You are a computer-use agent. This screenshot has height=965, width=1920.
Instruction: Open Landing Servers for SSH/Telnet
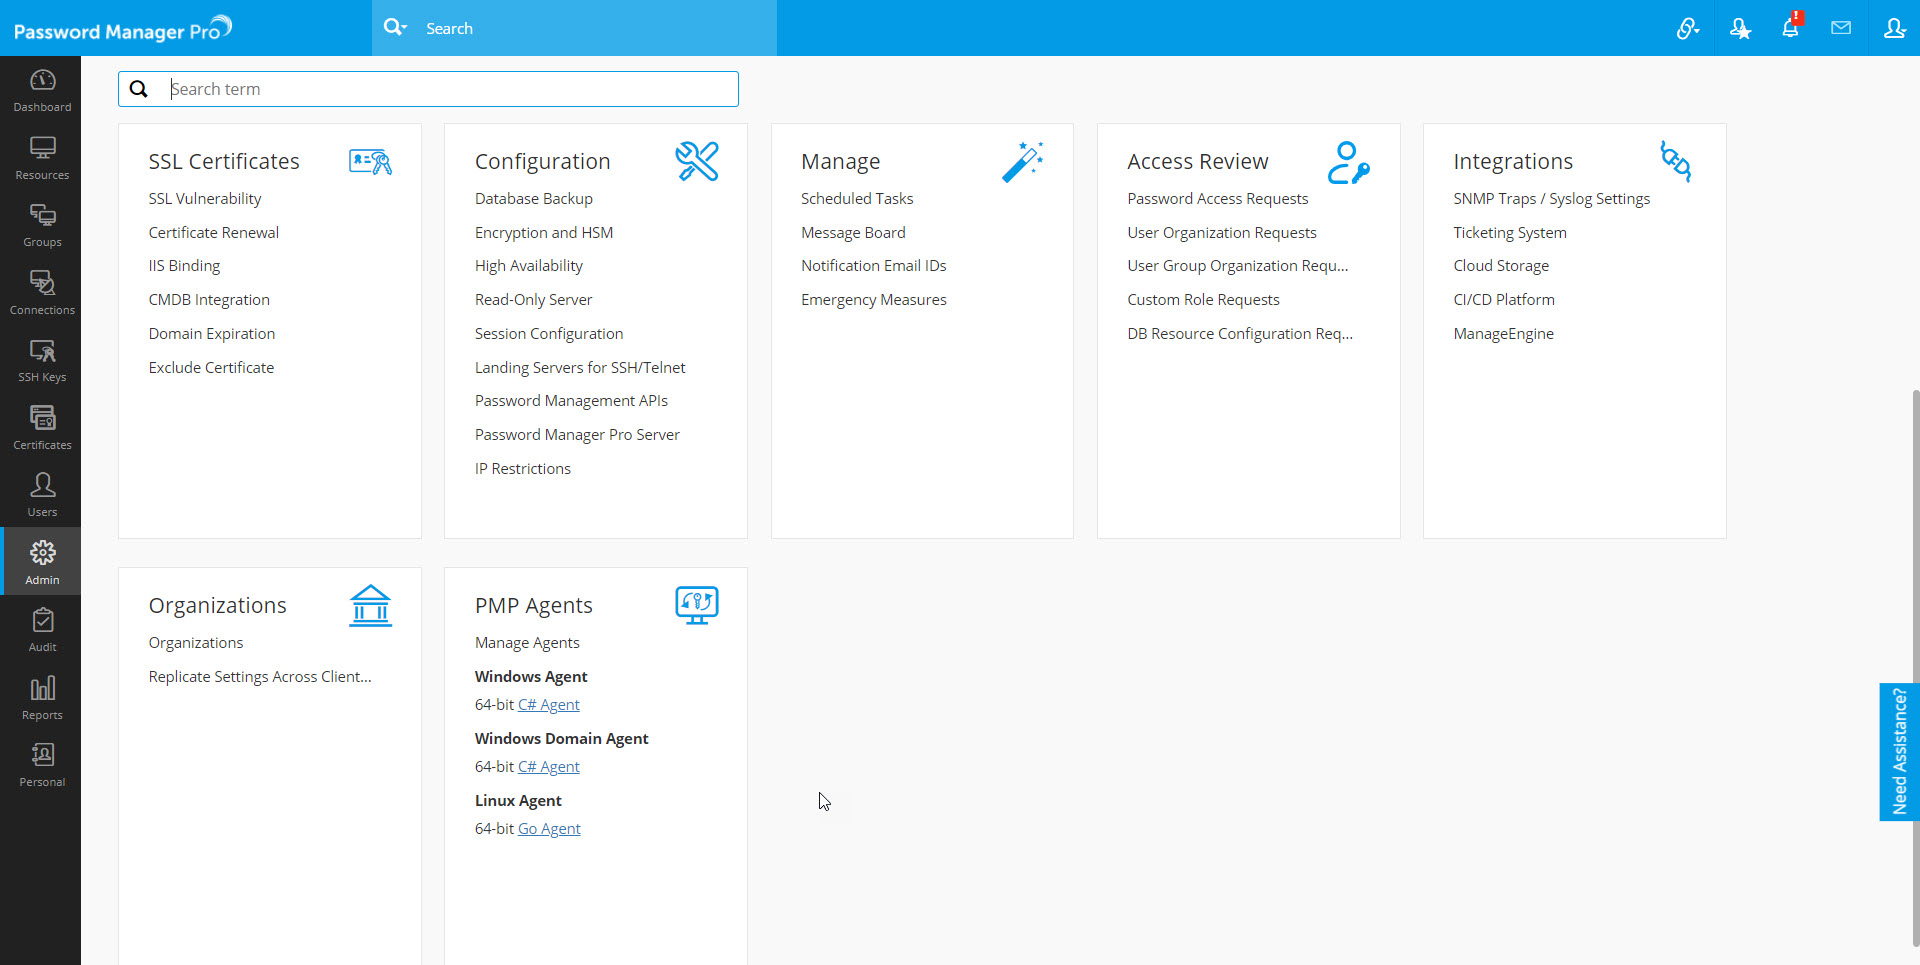pos(580,368)
